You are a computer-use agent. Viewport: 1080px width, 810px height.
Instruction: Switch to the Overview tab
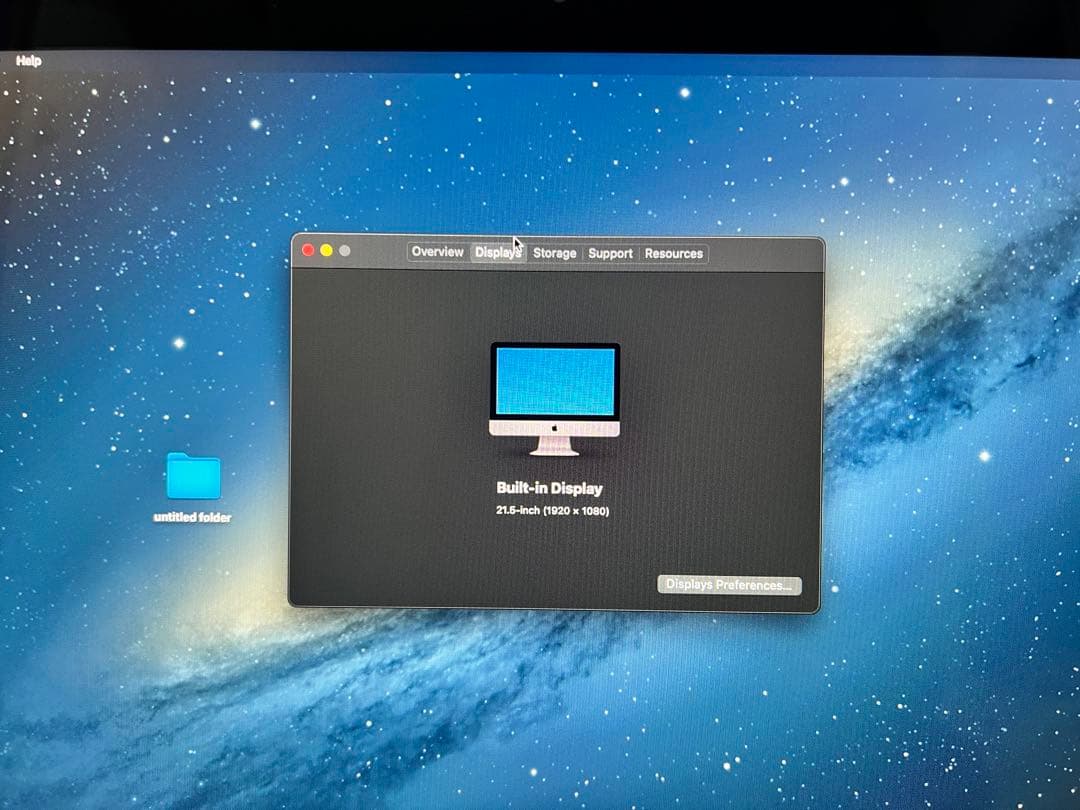click(437, 252)
